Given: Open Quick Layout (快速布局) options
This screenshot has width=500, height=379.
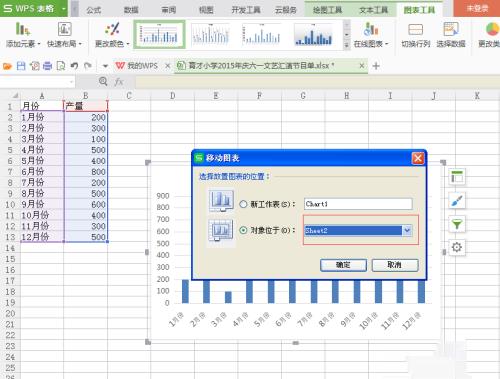Looking at the screenshot, I should tap(64, 35).
